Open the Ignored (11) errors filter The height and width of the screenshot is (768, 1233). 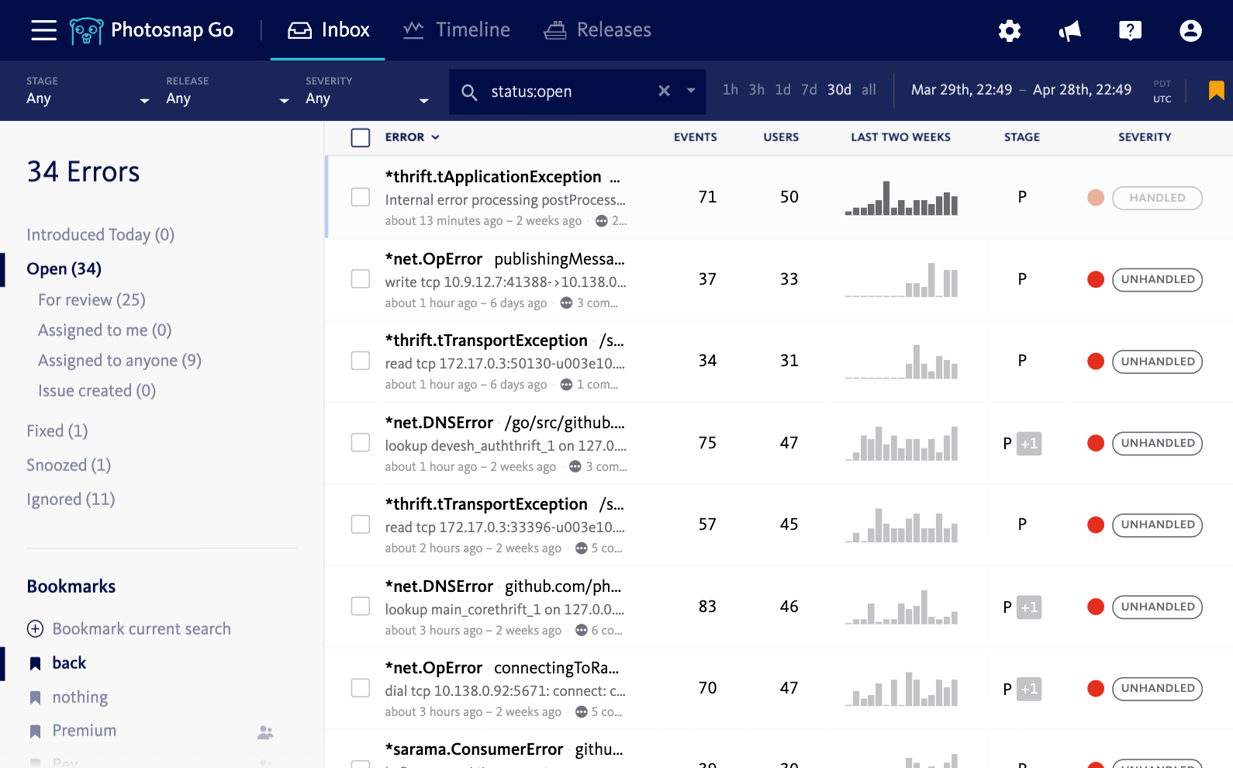click(x=71, y=499)
